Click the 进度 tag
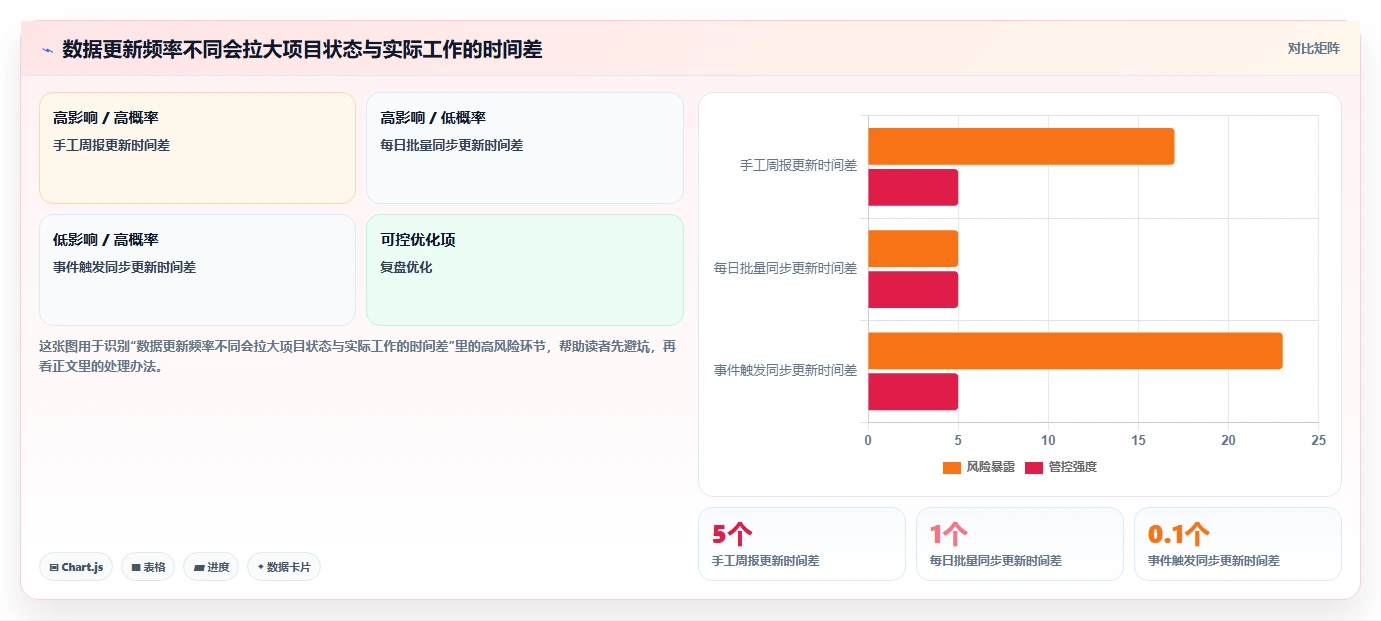Image resolution: width=1381 pixels, height=621 pixels. (x=211, y=567)
